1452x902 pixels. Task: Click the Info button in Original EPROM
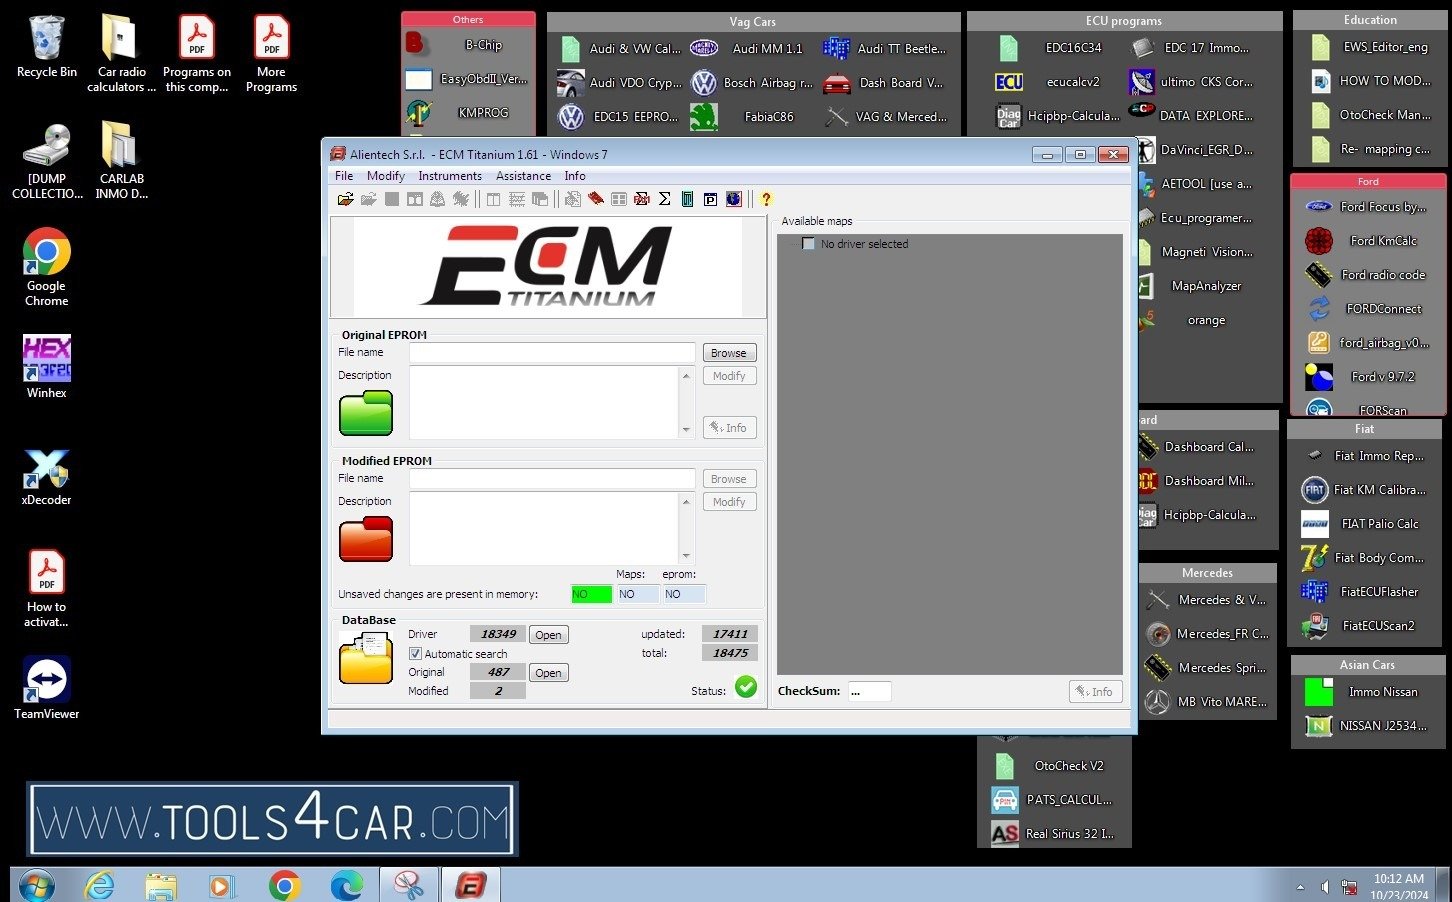pyautogui.click(x=729, y=428)
